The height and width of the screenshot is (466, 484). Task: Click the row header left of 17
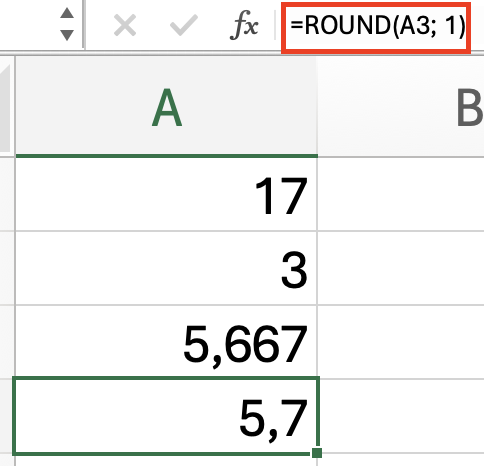click(7, 194)
